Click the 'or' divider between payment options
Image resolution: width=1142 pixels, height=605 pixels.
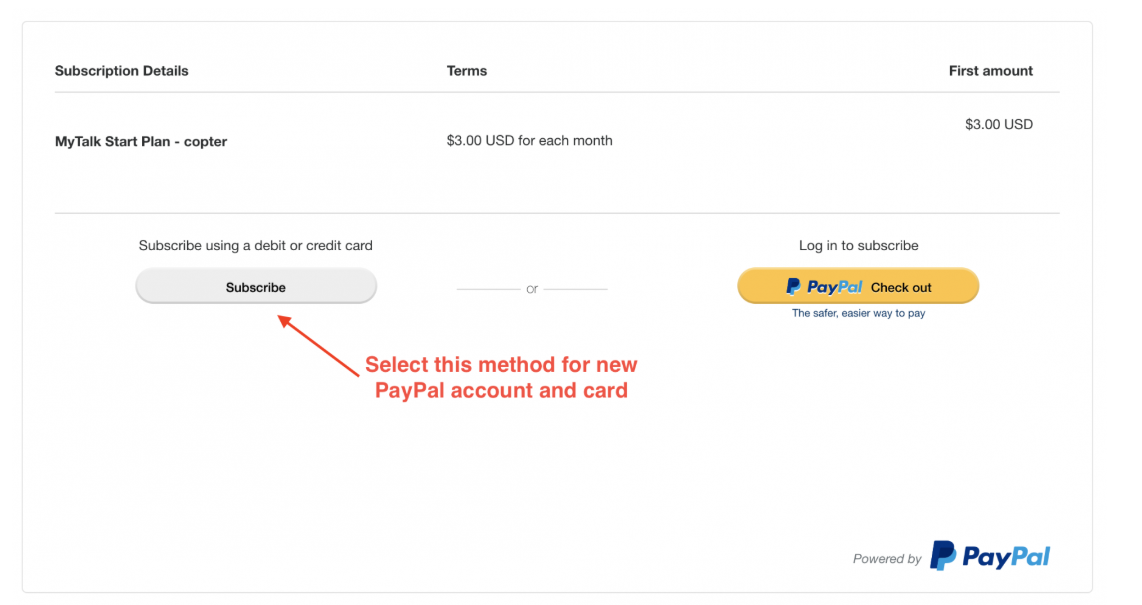click(532, 288)
